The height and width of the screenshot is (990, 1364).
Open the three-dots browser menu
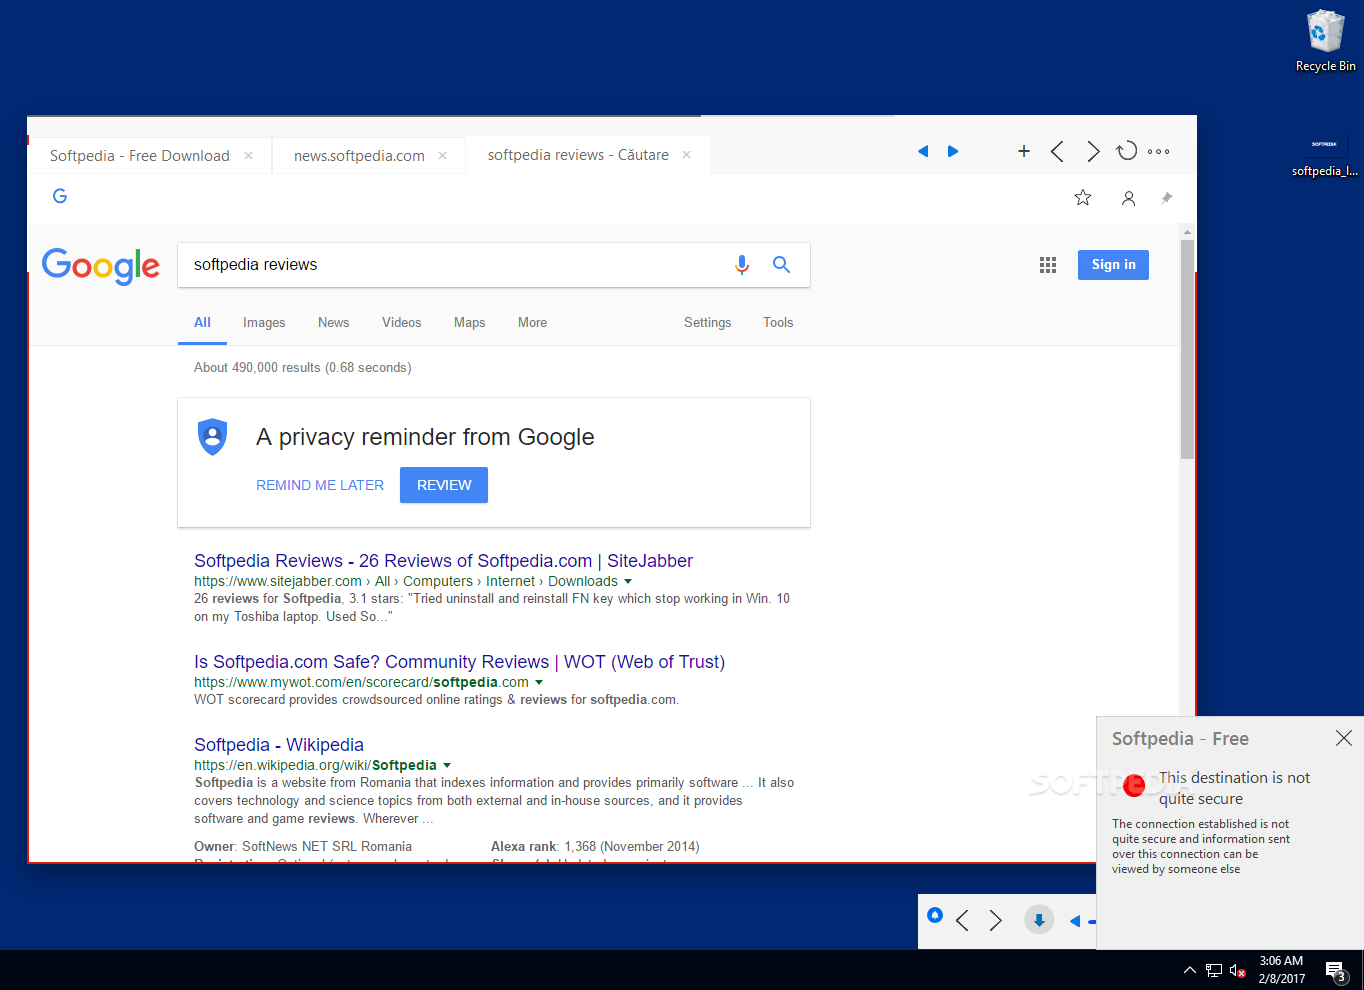(1159, 151)
